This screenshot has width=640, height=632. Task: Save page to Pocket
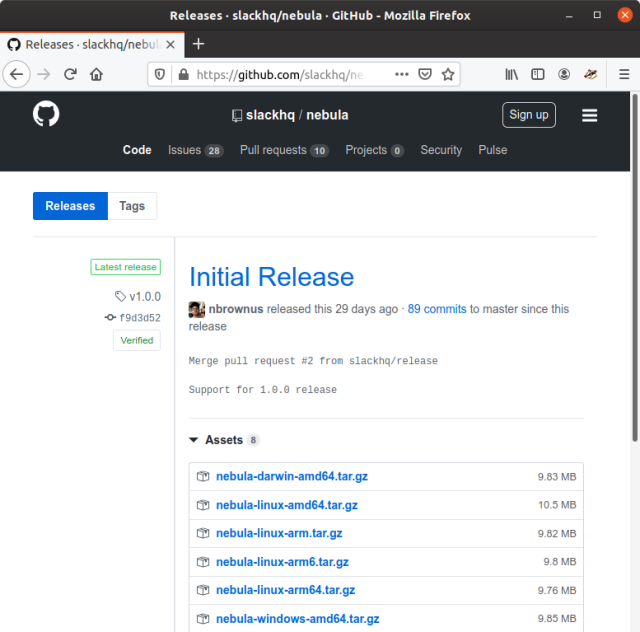pos(425,74)
